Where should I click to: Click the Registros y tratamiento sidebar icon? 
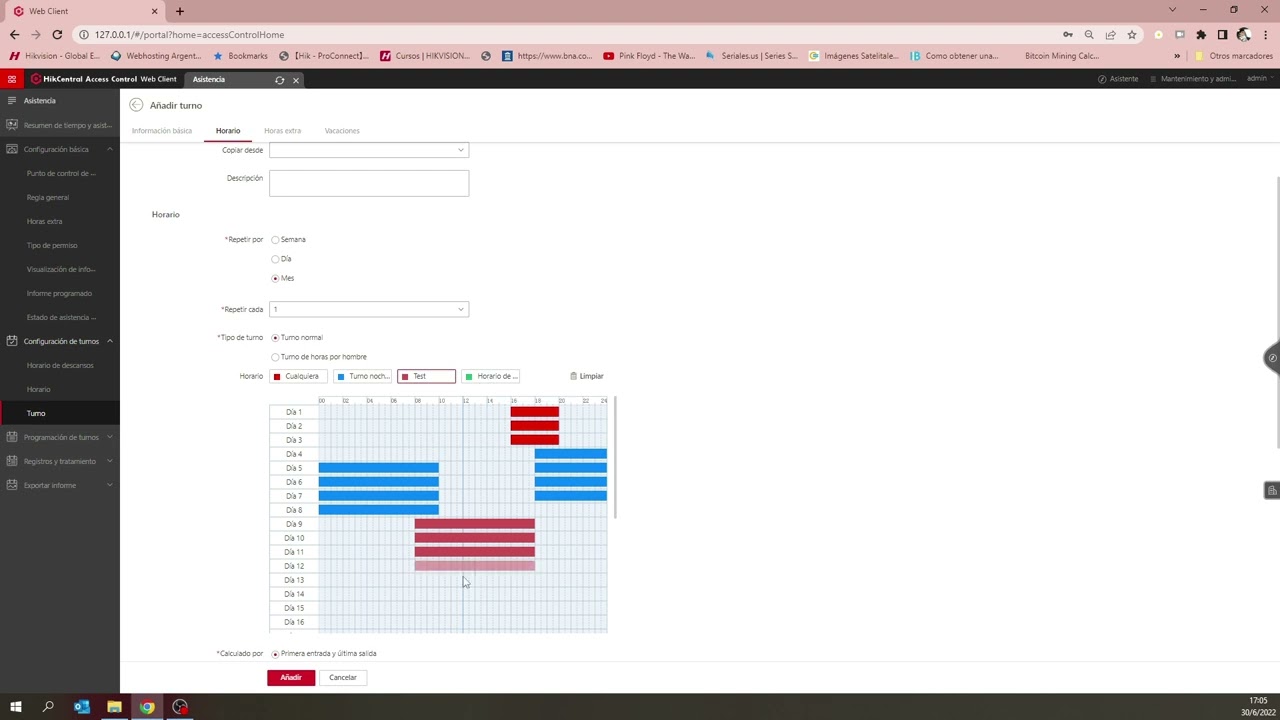pyautogui.click(x=12, y=461)
